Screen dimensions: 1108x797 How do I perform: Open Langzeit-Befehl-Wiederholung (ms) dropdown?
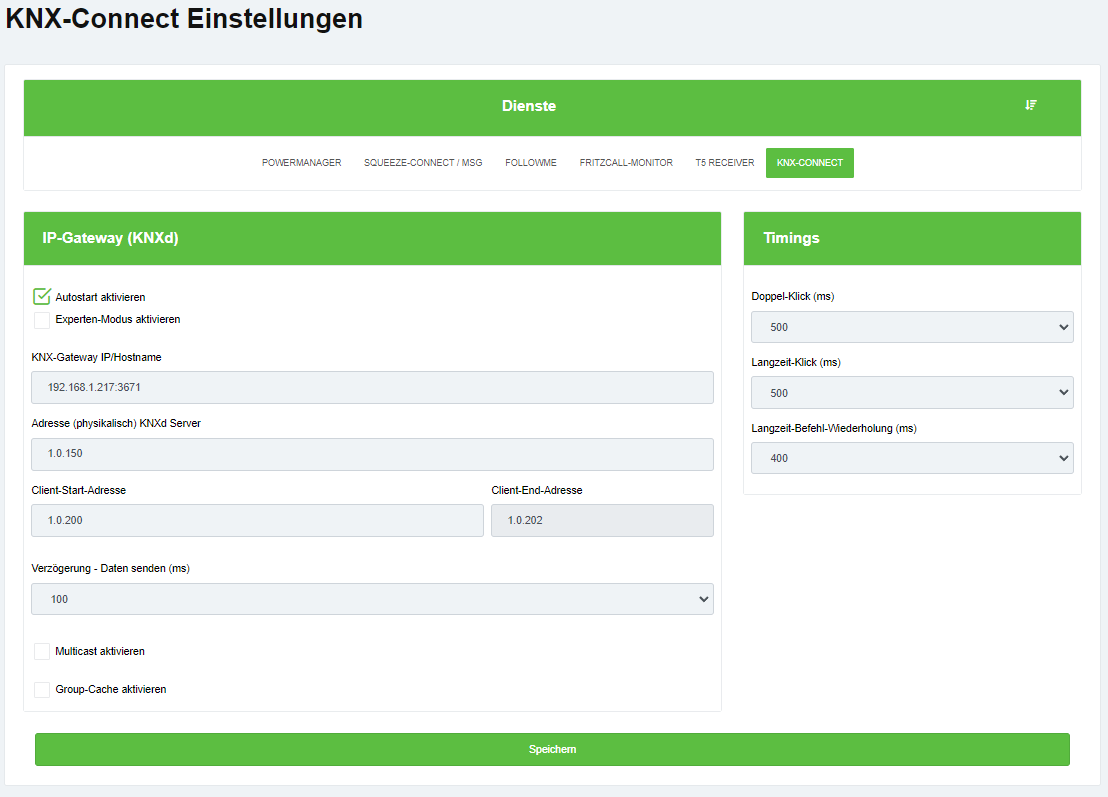coord(912,458)
